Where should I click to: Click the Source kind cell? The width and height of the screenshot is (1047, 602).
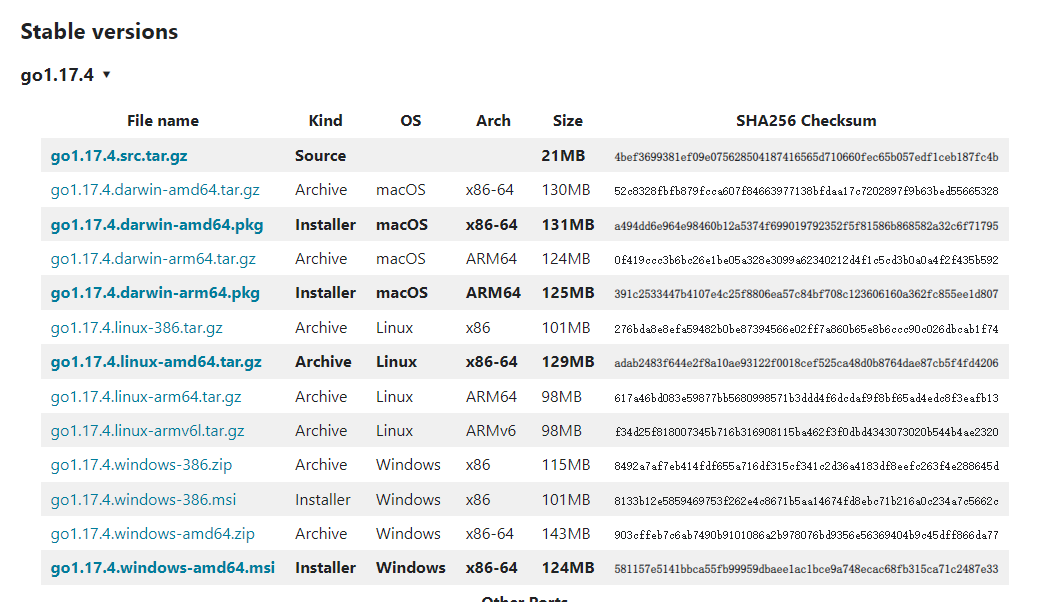(321, 156)
